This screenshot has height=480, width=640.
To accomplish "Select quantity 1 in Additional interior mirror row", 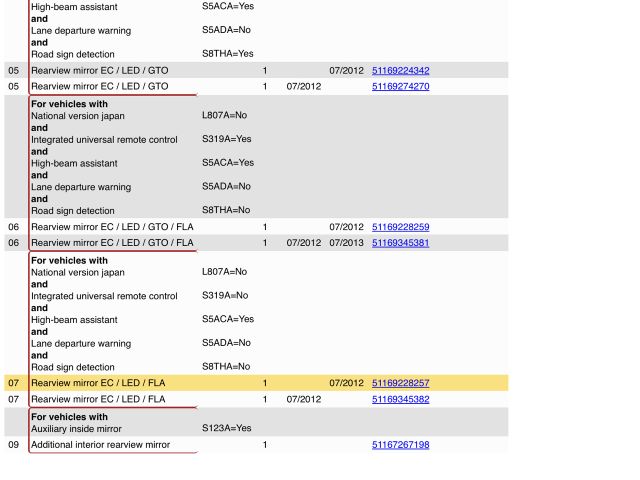I will 265,445.
